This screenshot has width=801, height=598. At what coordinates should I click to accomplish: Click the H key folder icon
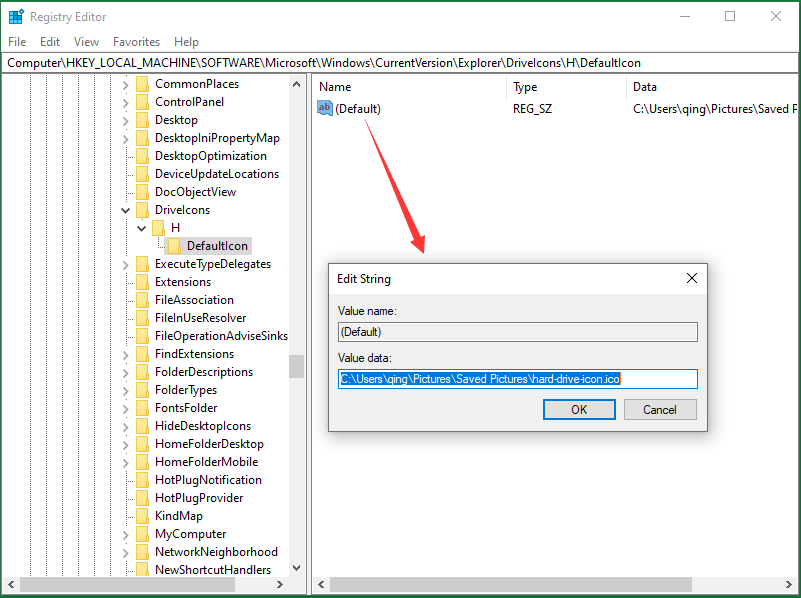coord(159,228)
